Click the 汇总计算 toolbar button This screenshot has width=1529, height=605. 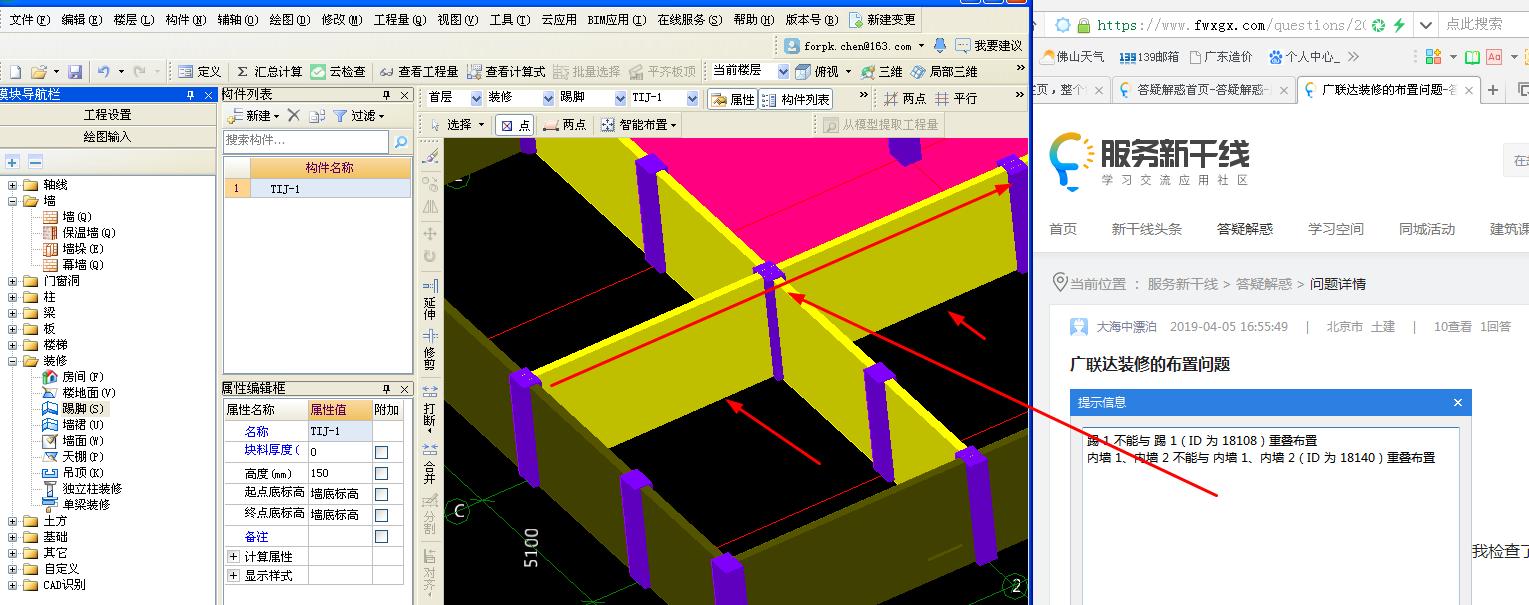tap(270, 72)
